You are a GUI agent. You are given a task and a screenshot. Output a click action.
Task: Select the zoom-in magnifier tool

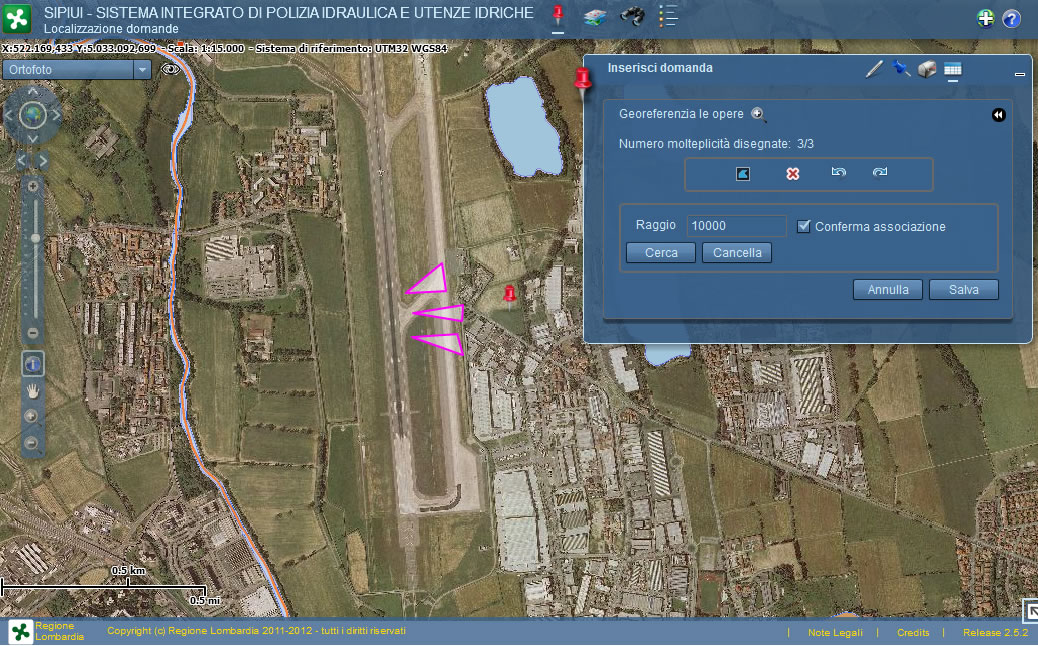click(x=31, y=416)
